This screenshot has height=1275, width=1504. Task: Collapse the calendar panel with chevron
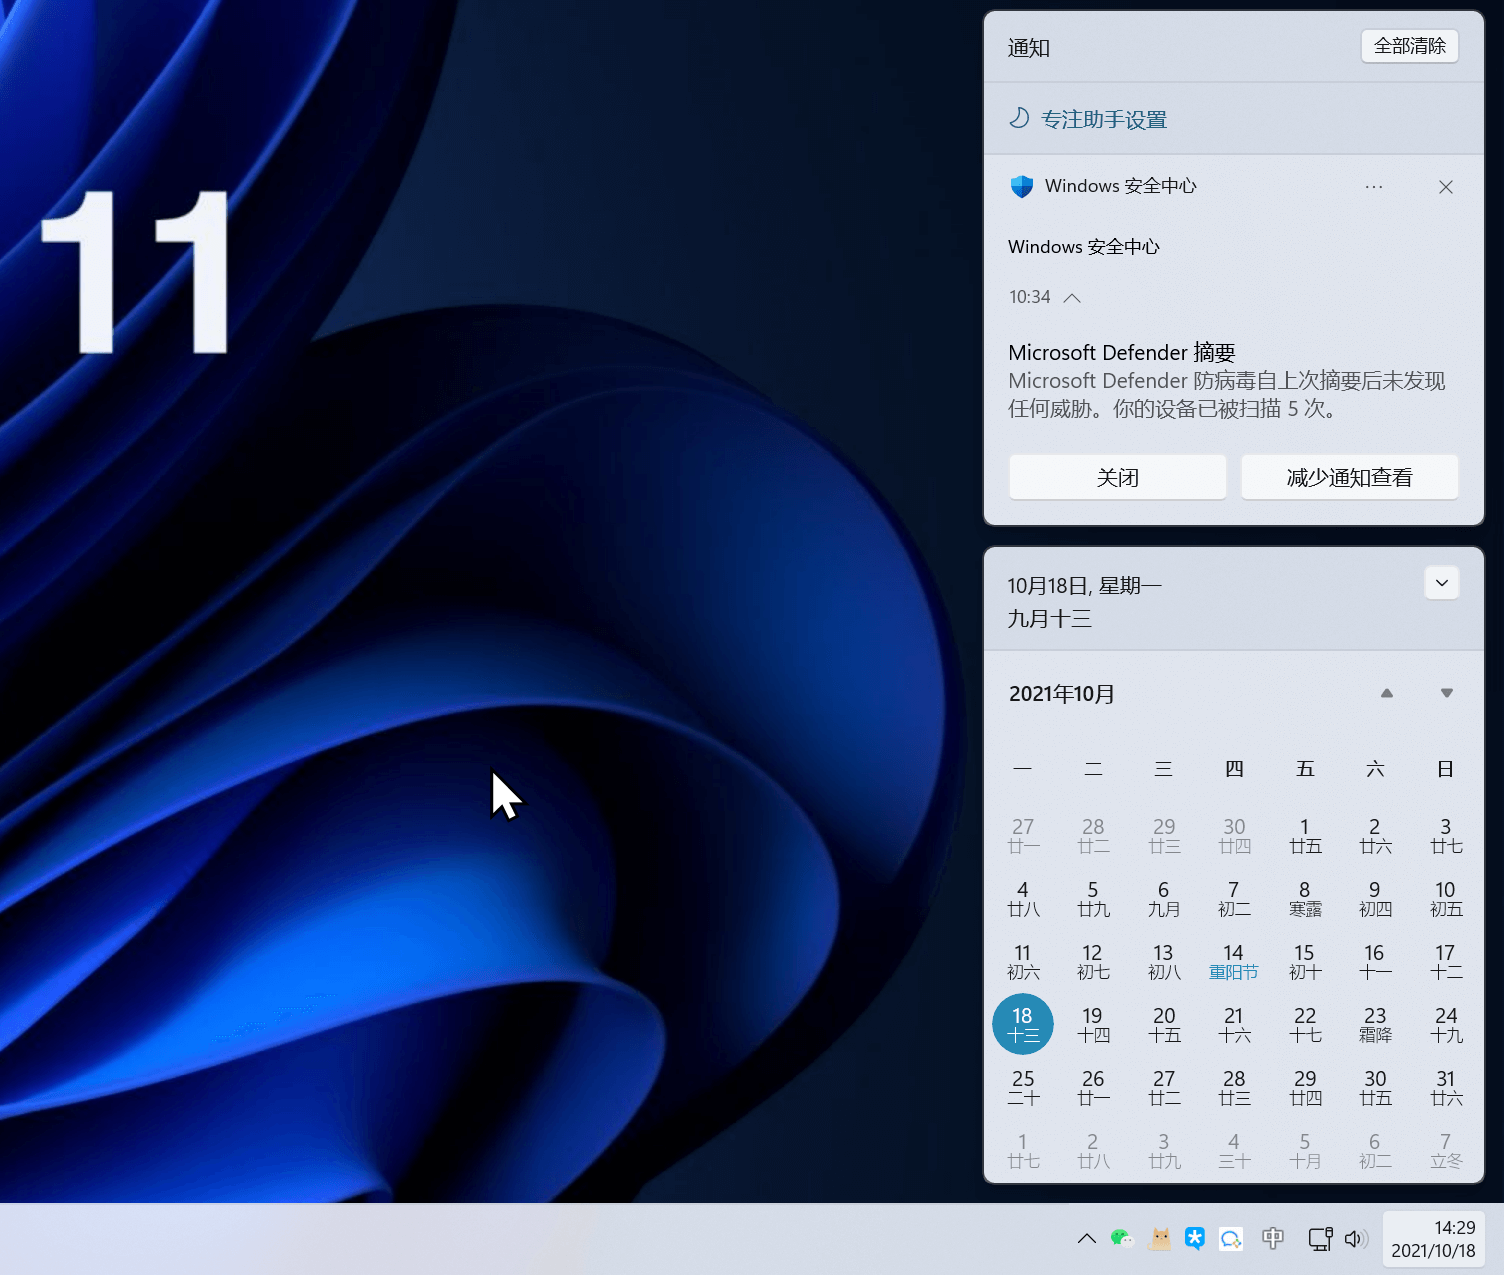[x=1442, y=583]
